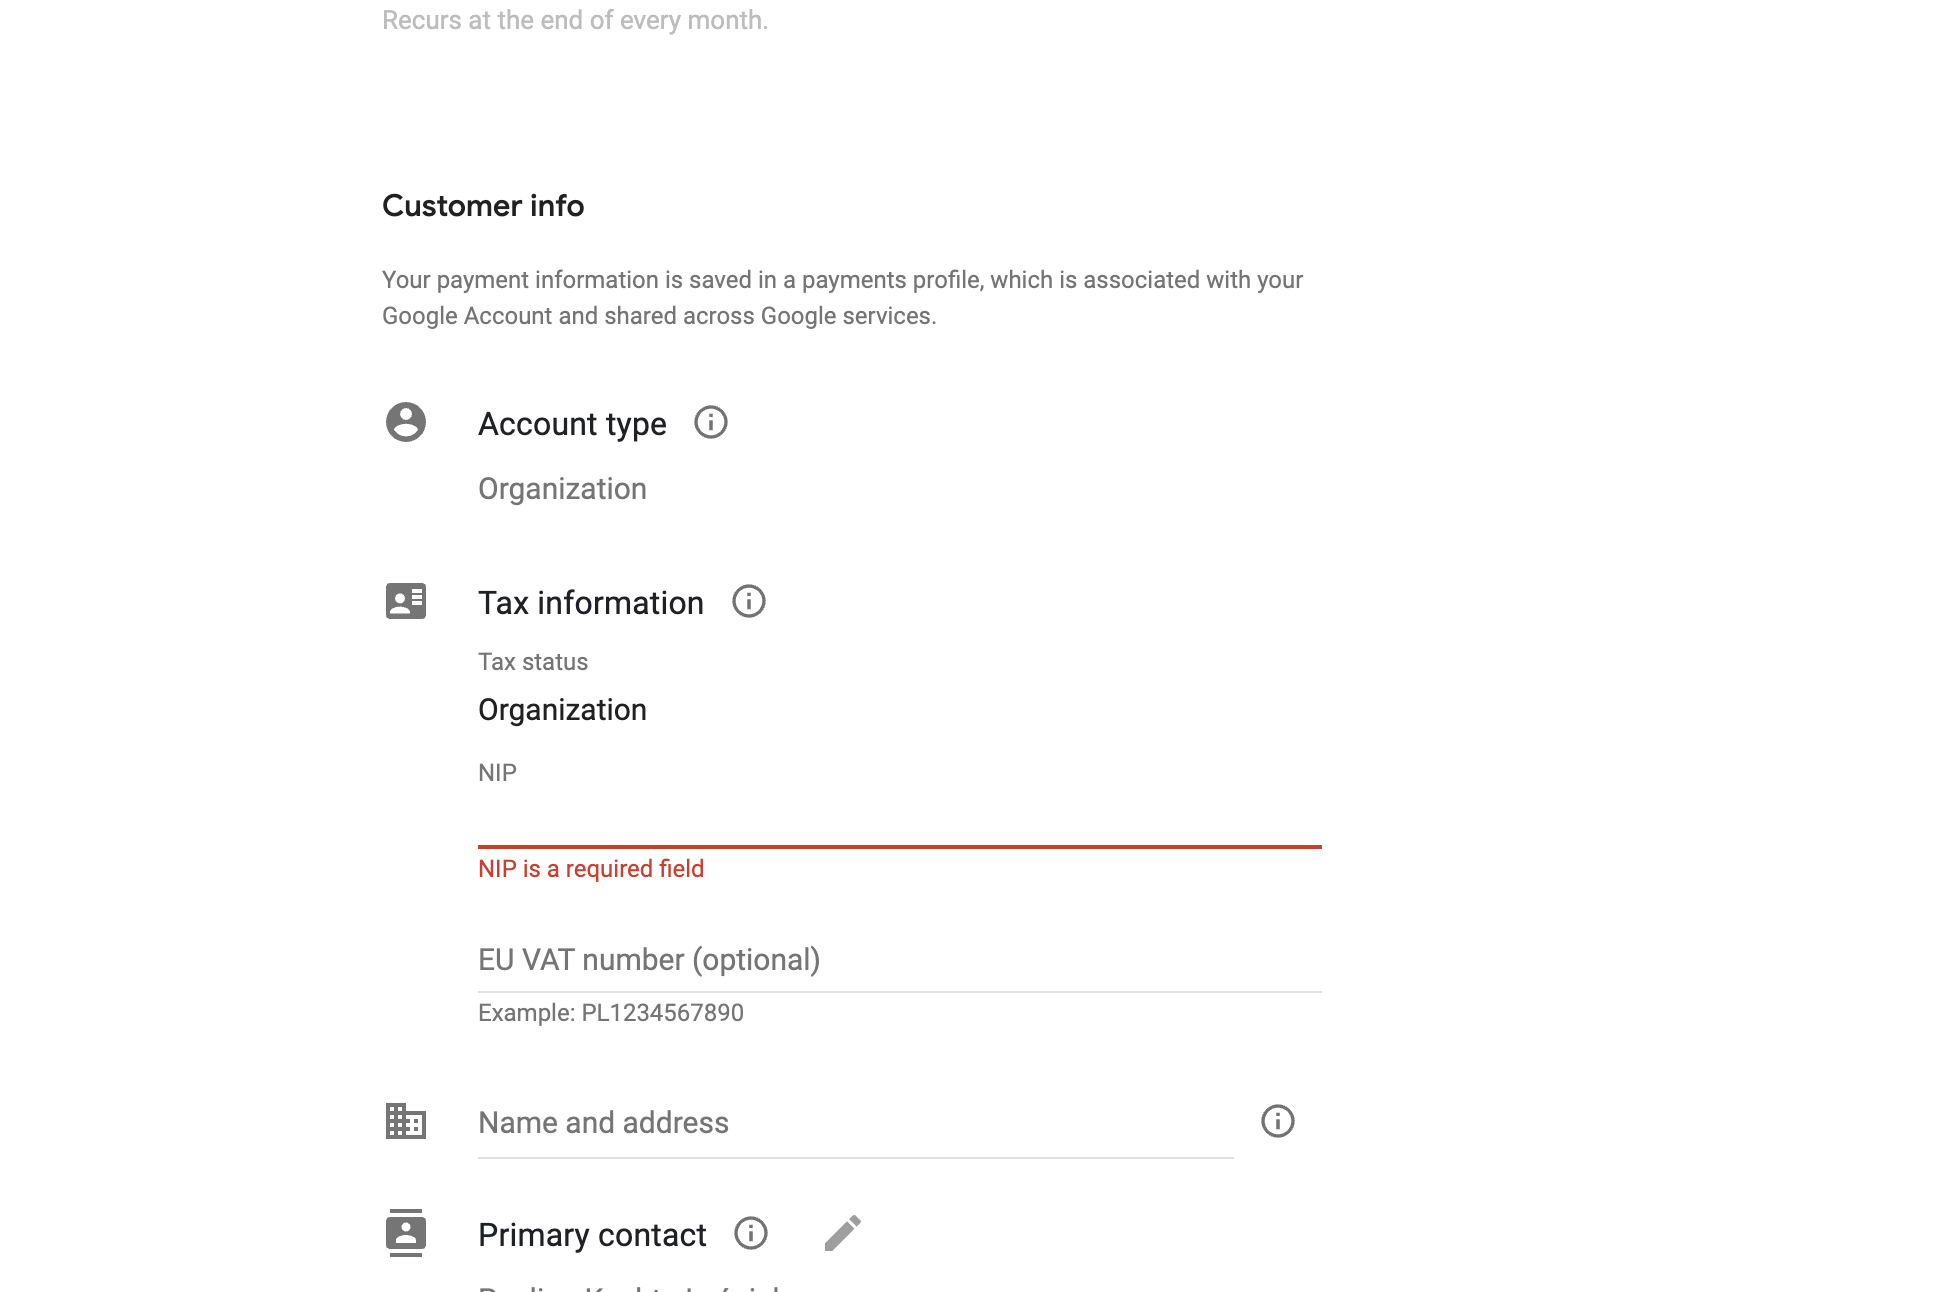
Task: Click the Name and address info icon
Action: 1278,1121
